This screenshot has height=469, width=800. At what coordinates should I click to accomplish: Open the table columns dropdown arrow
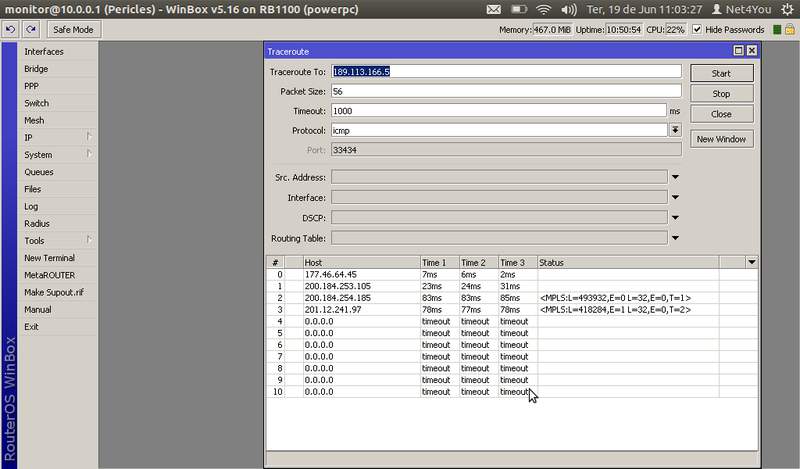point(752,262)
